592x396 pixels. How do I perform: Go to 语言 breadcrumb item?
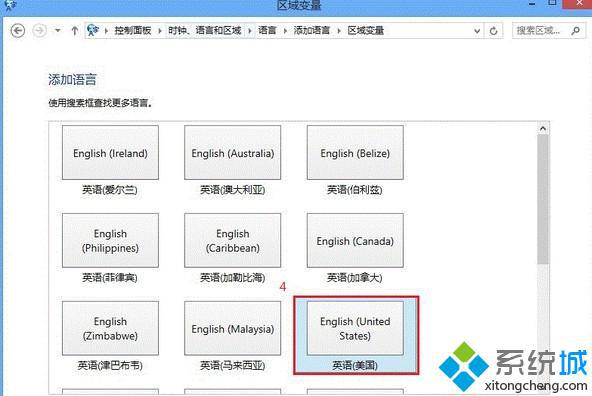267,31
